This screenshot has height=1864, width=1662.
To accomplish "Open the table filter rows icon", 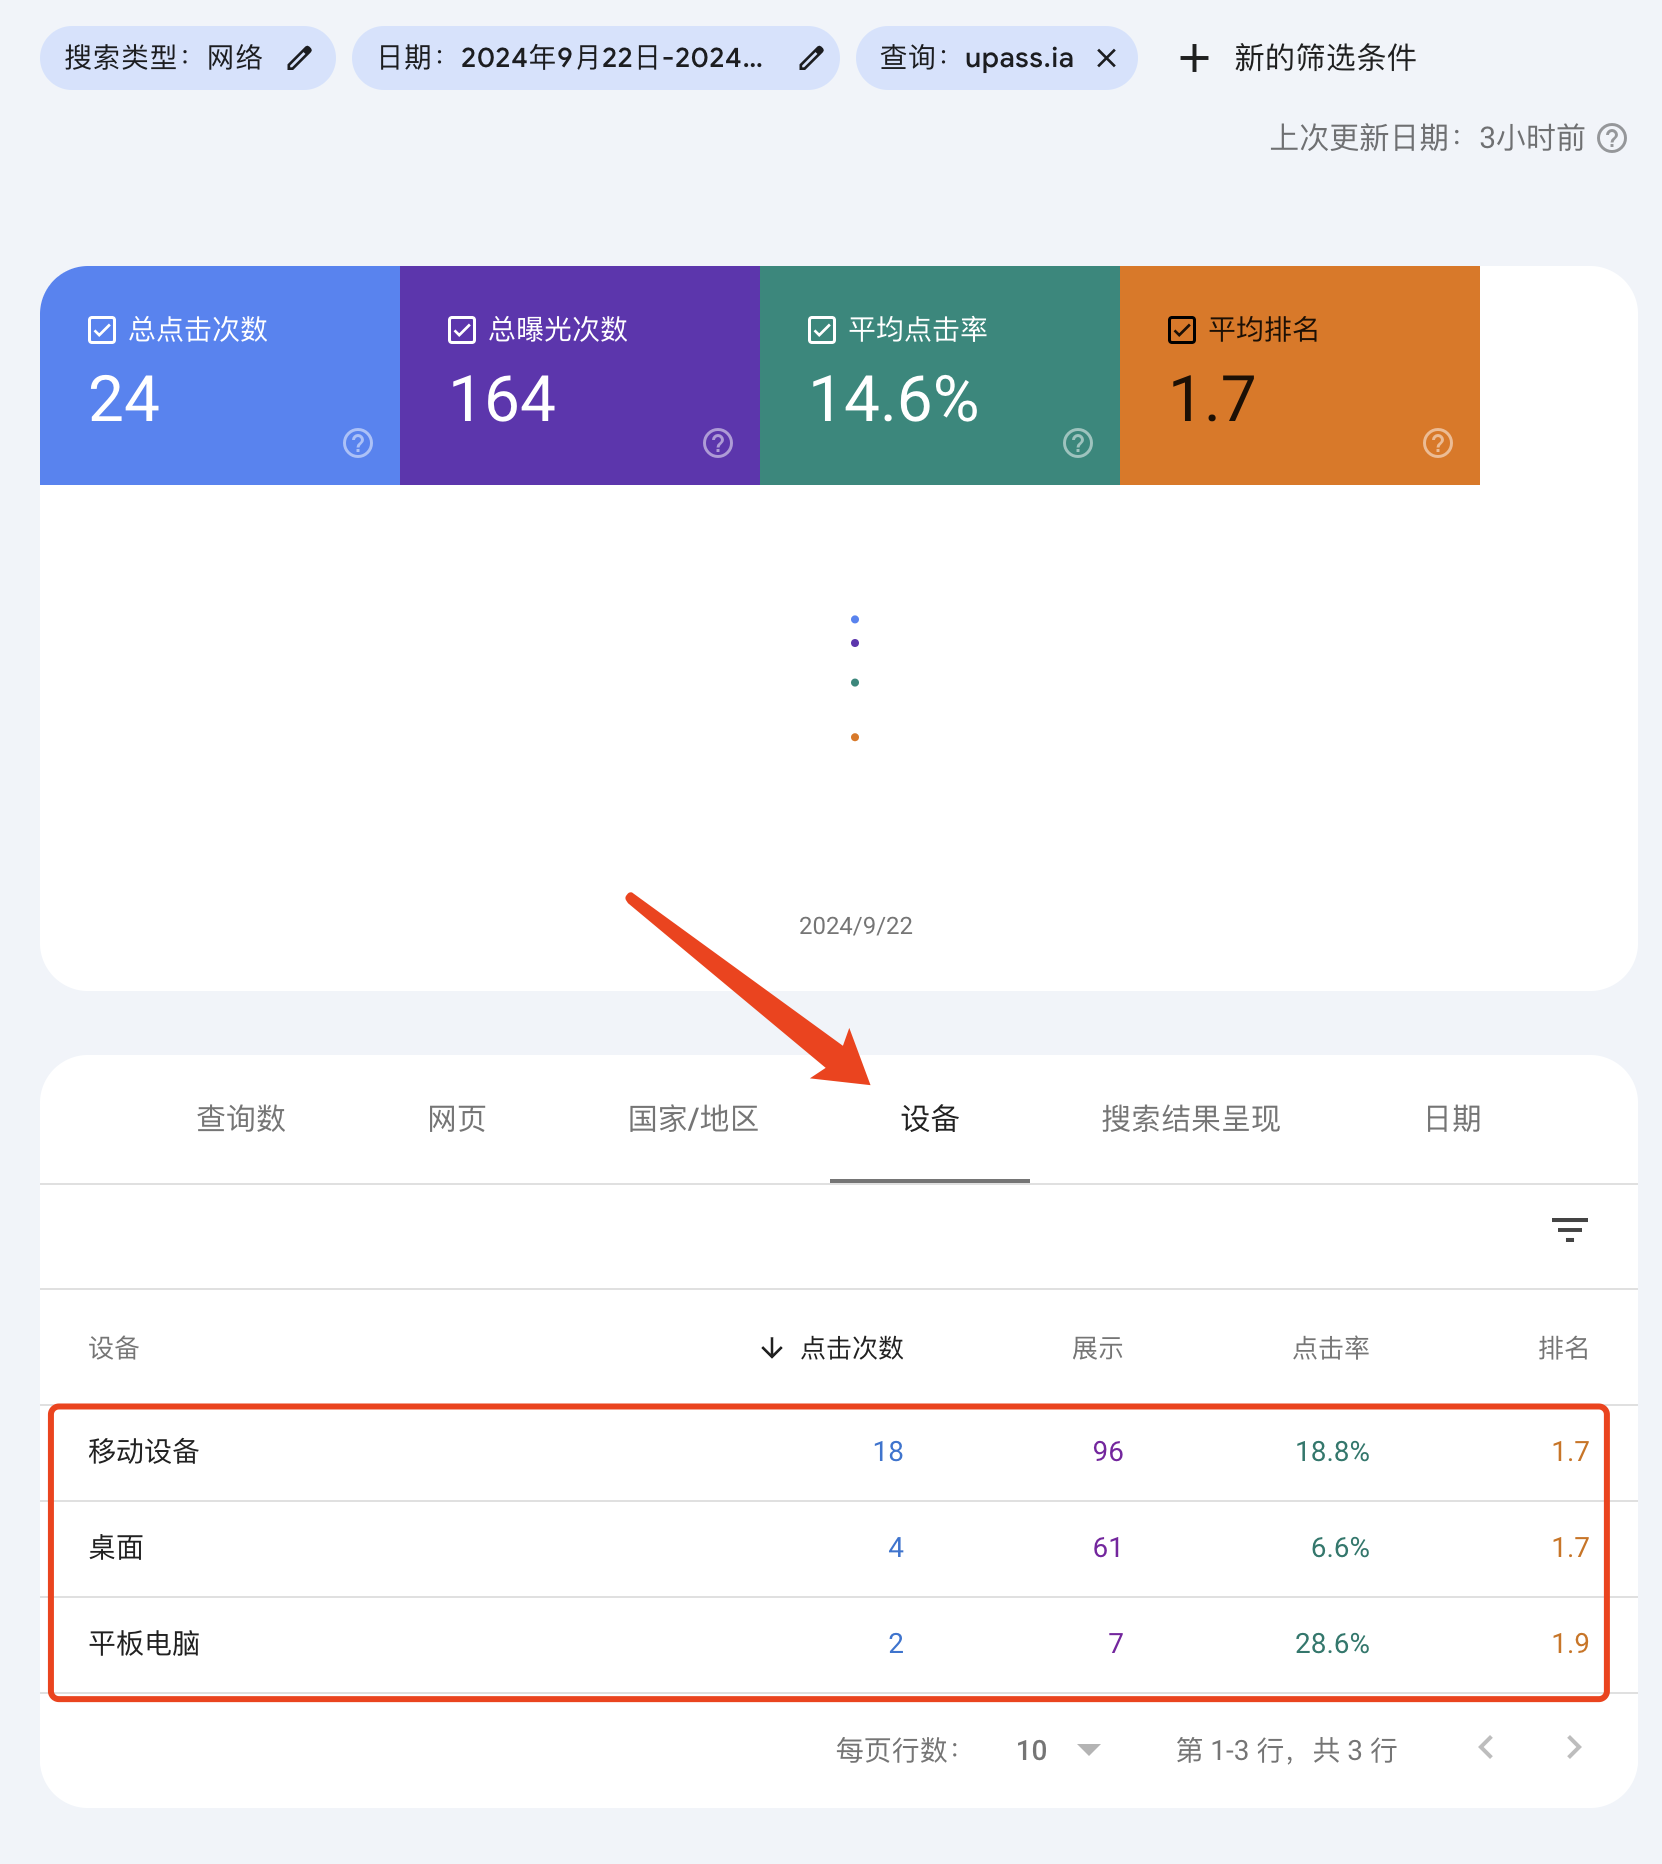I will (x=1570, y=1230).
